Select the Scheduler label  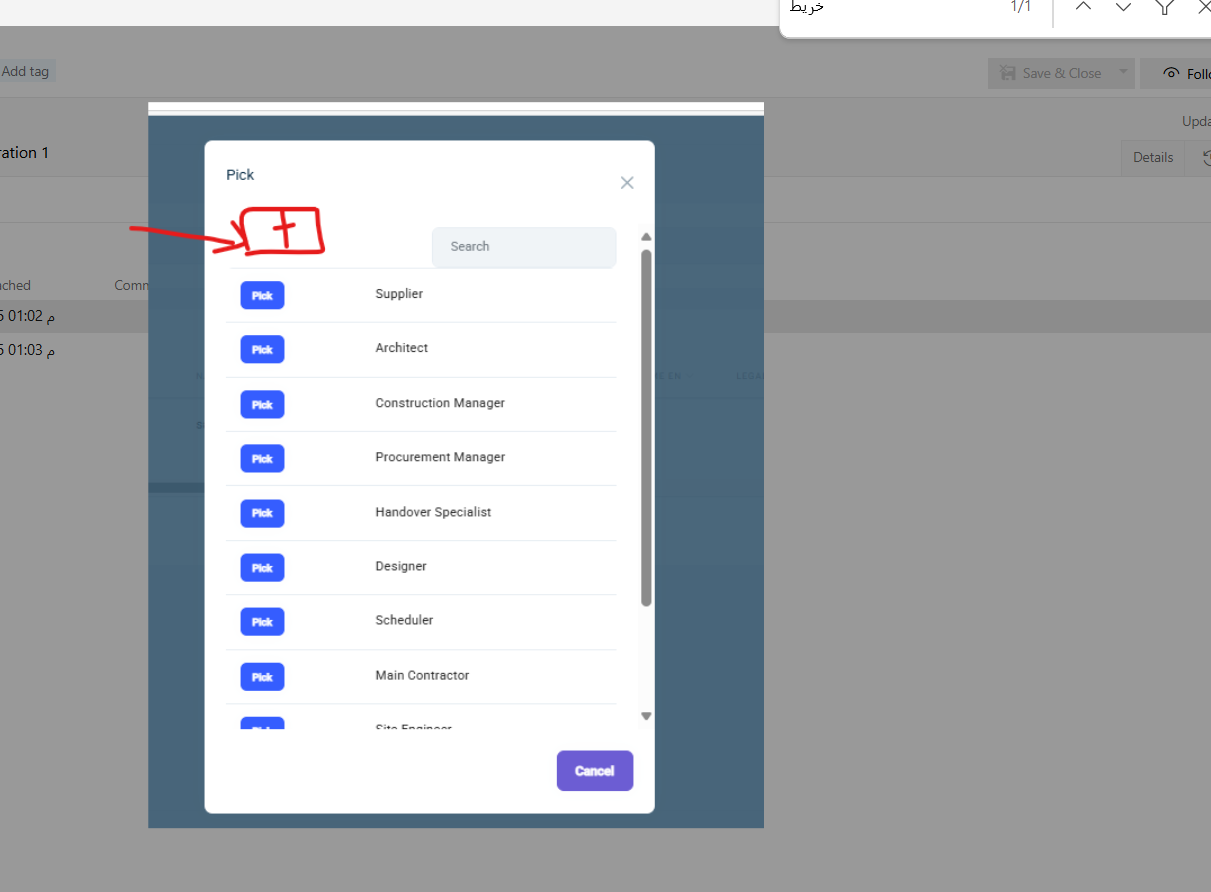coord(404,620)
